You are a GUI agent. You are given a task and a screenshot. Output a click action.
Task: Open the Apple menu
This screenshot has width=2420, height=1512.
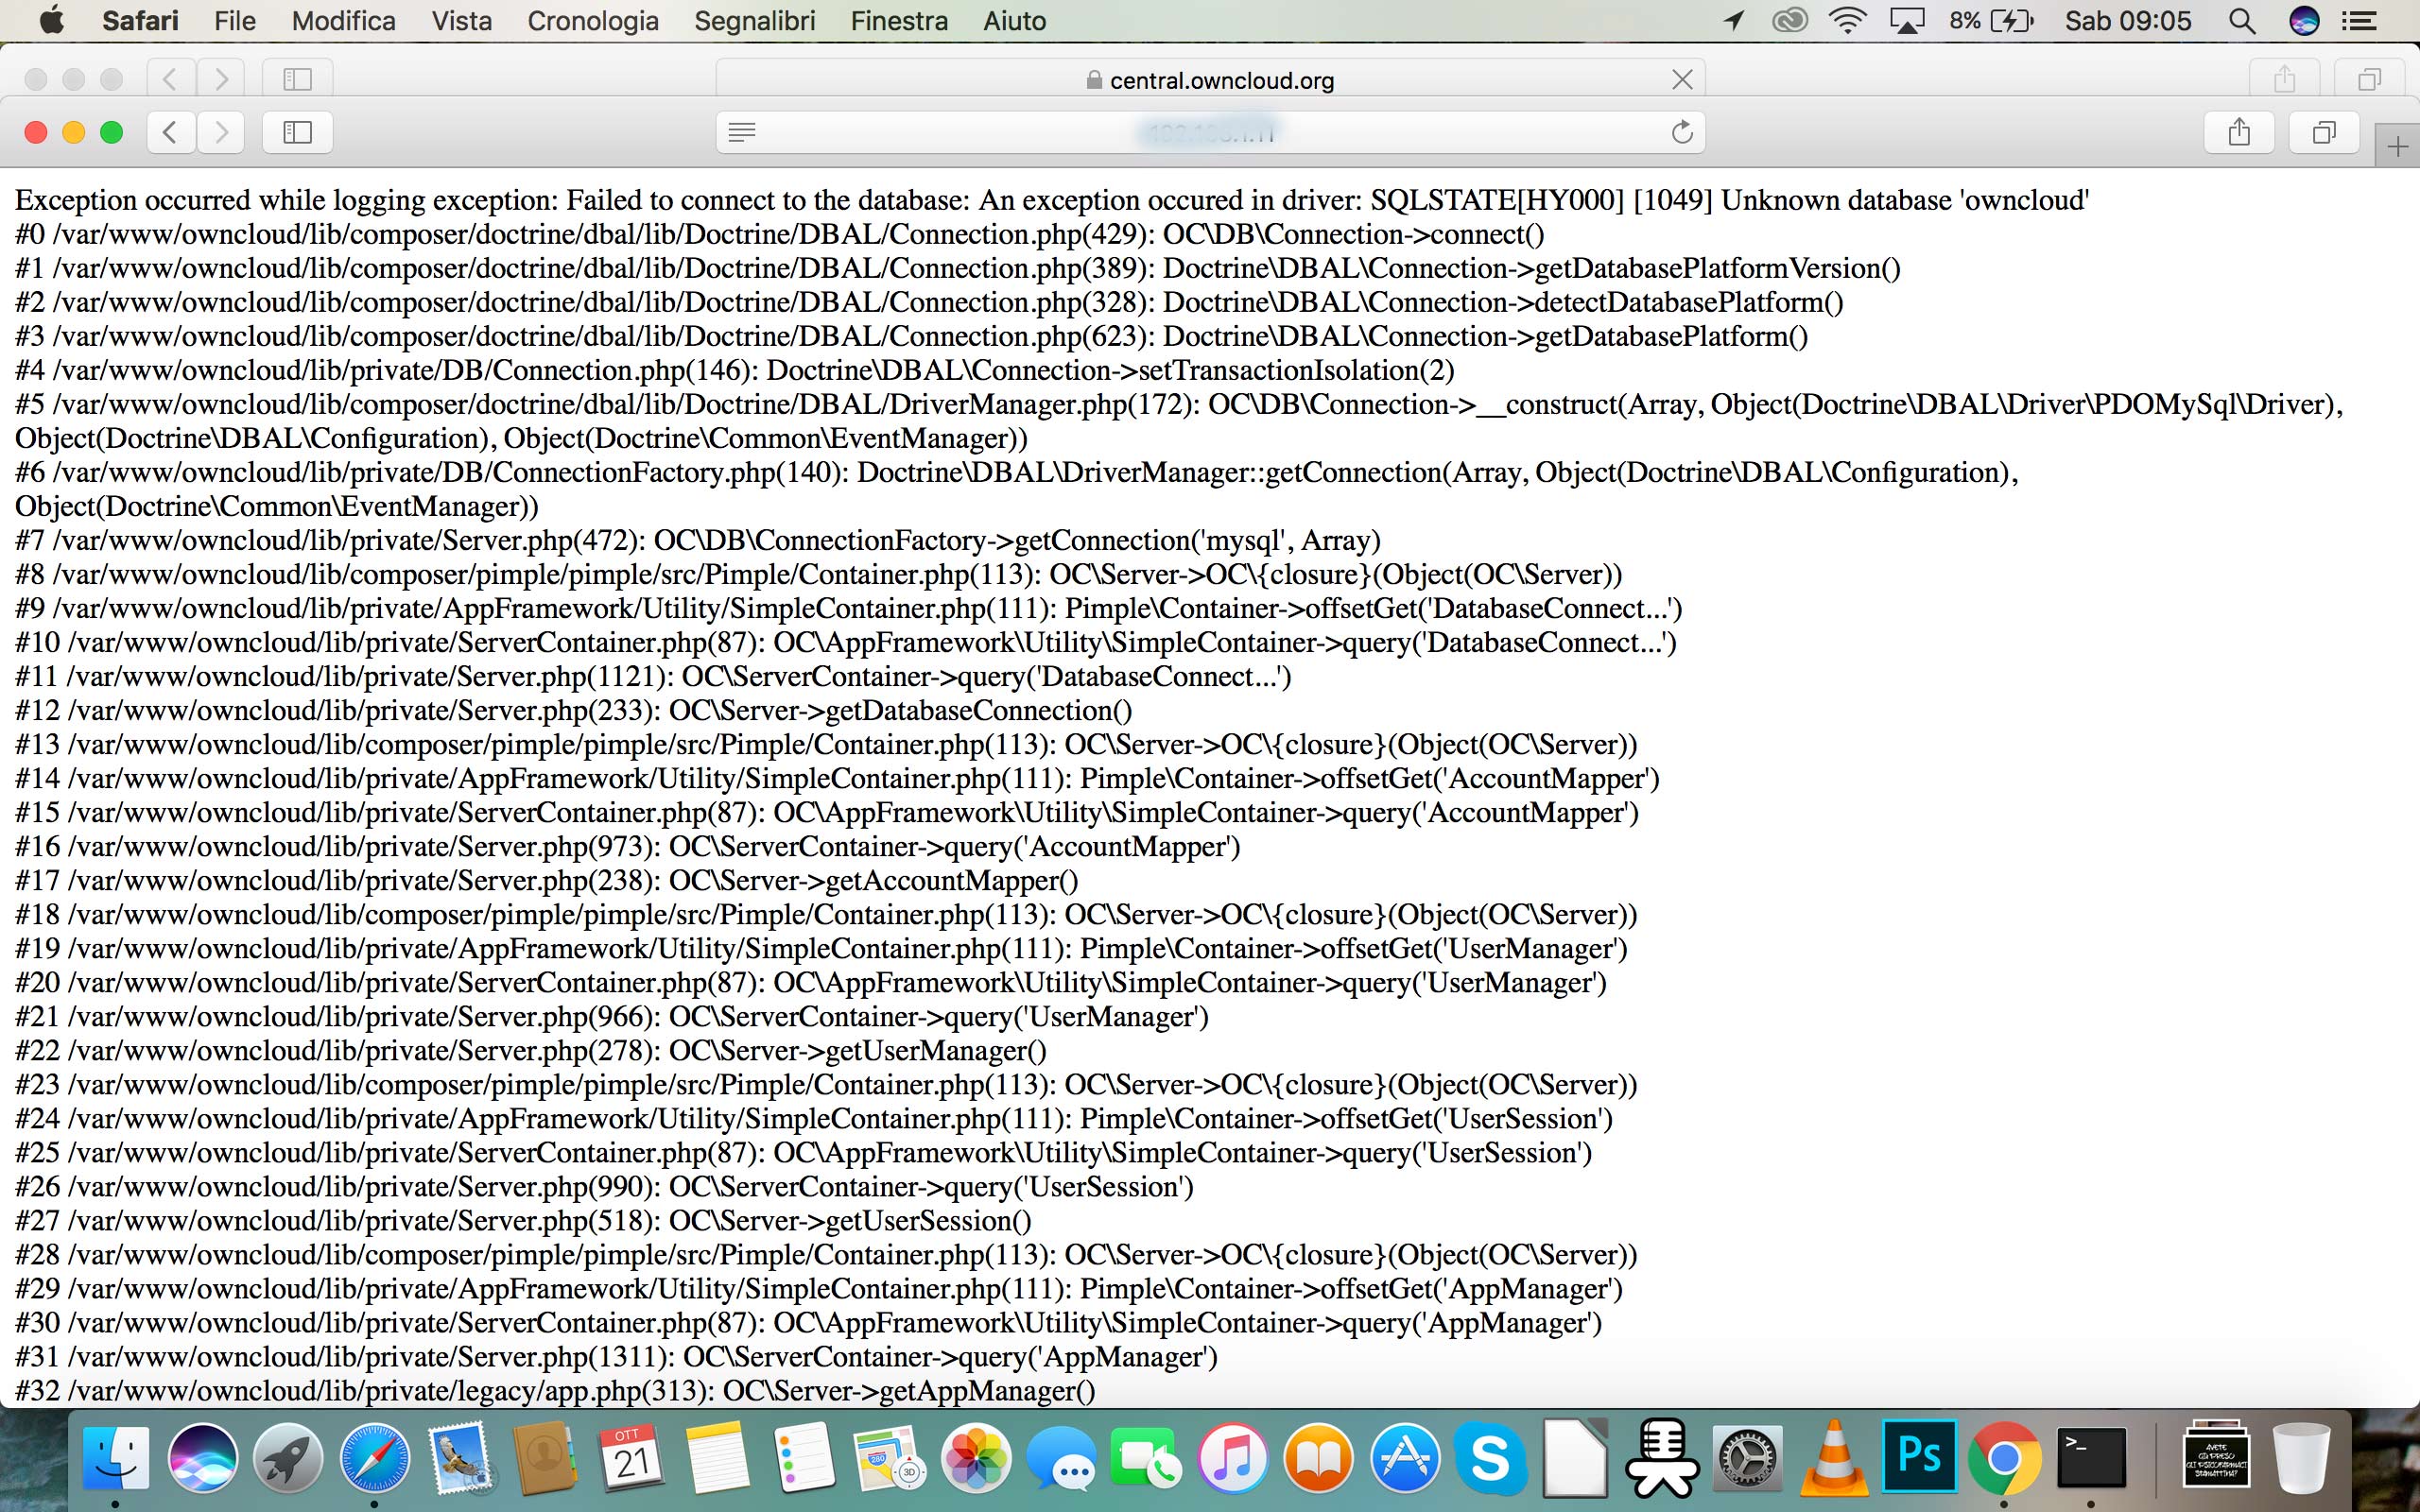coord(51,20)
